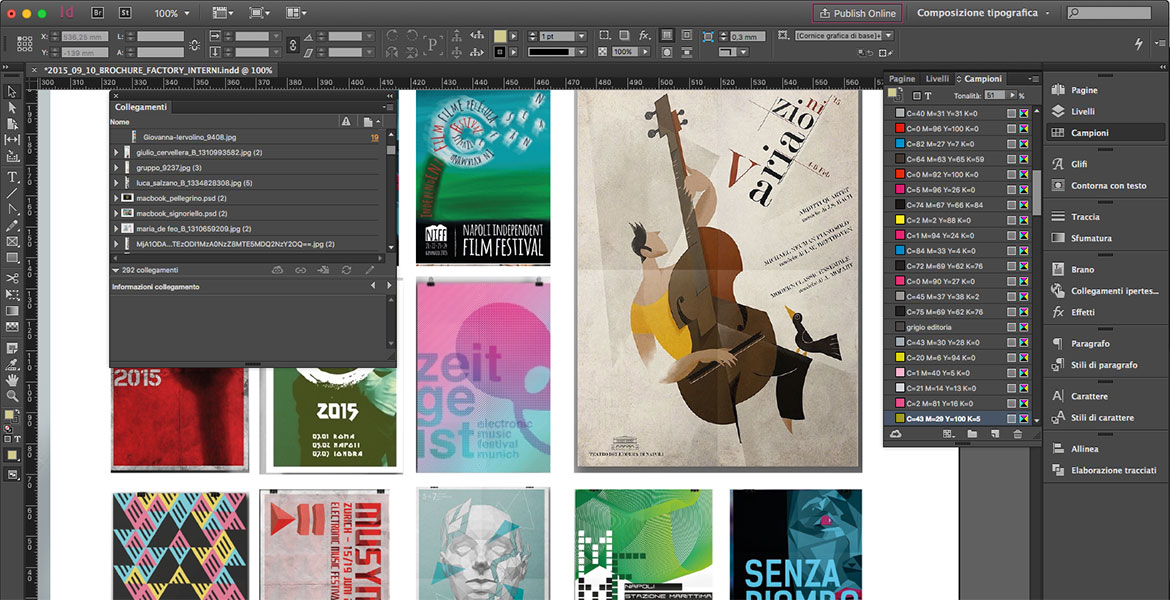Collapse the 292 collegamenti section triangle
The image size is (1170, 600).
coord(116,270)
